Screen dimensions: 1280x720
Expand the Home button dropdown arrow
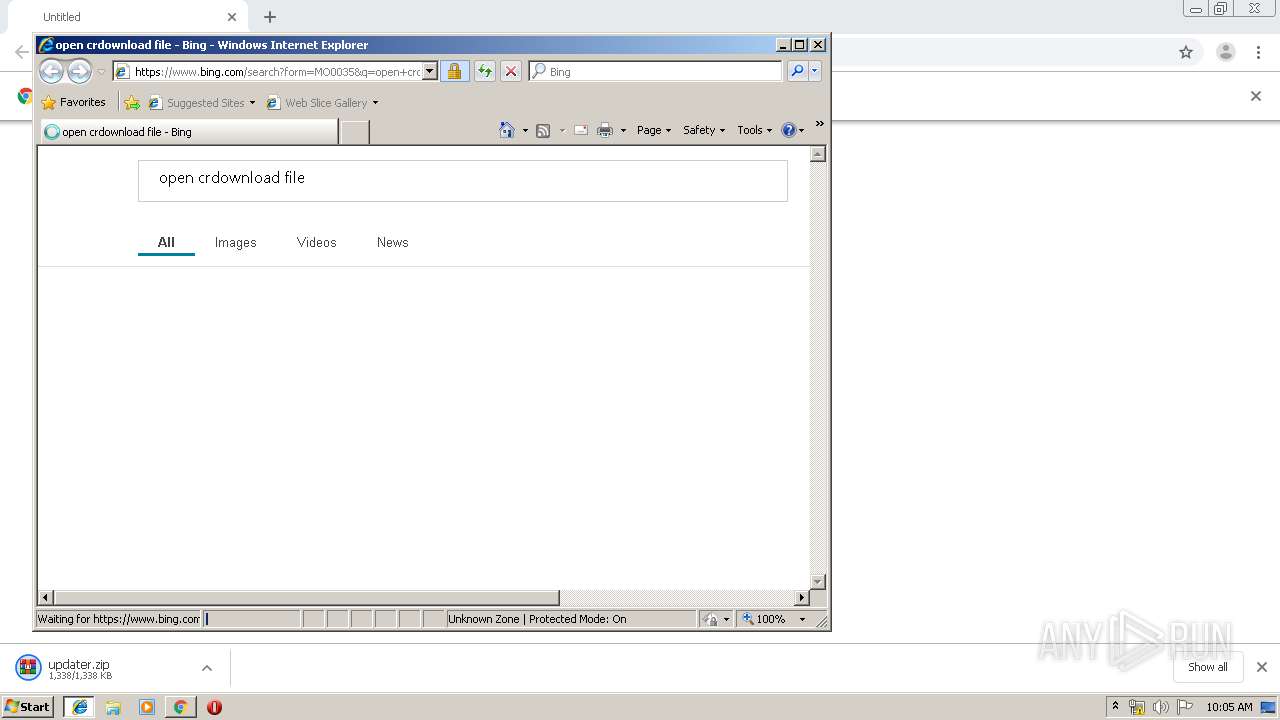point(525,130)
